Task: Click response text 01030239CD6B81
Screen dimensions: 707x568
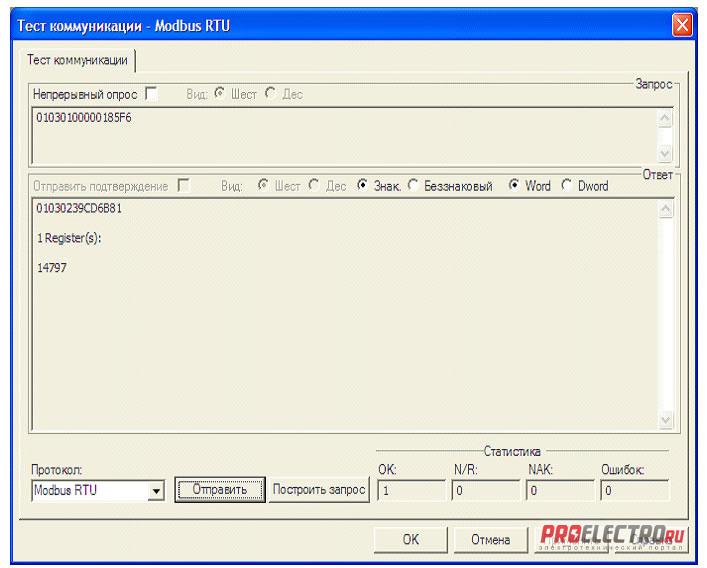Action: (x=79, y=209)
